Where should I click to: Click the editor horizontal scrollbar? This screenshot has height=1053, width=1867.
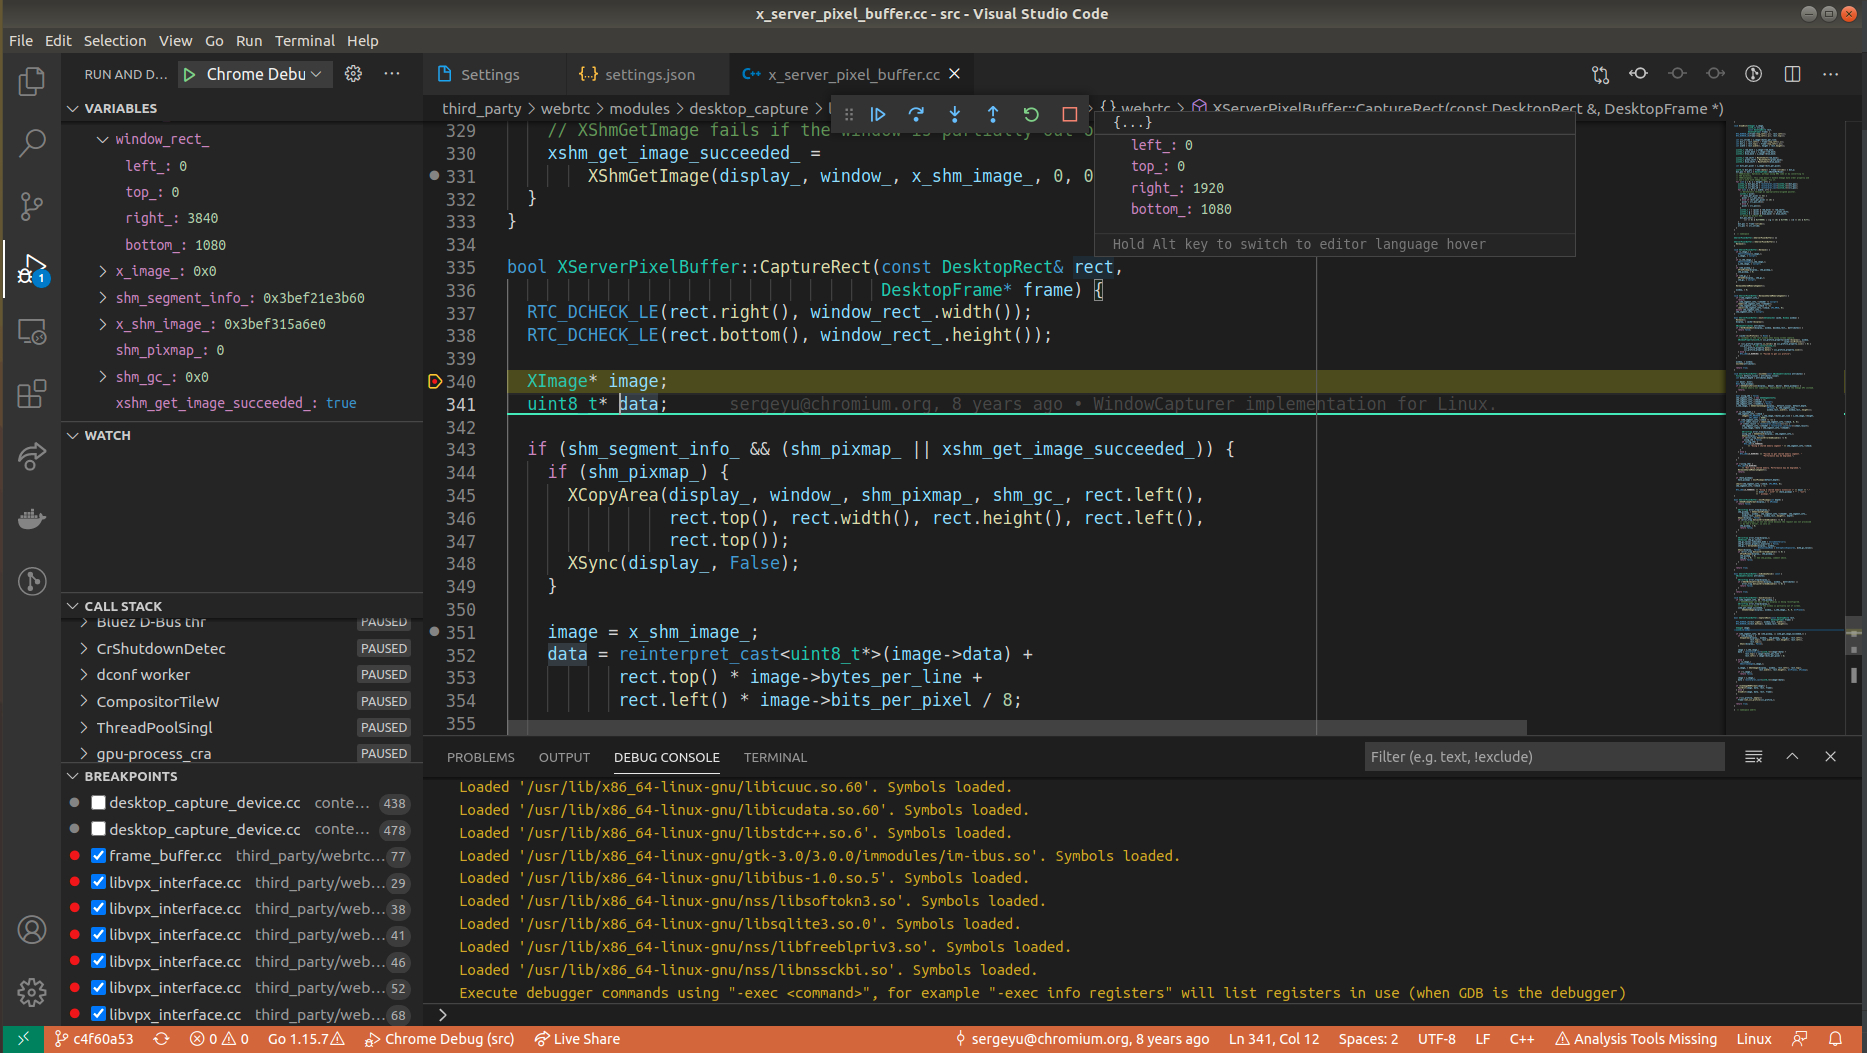(x=1016, y=727)
